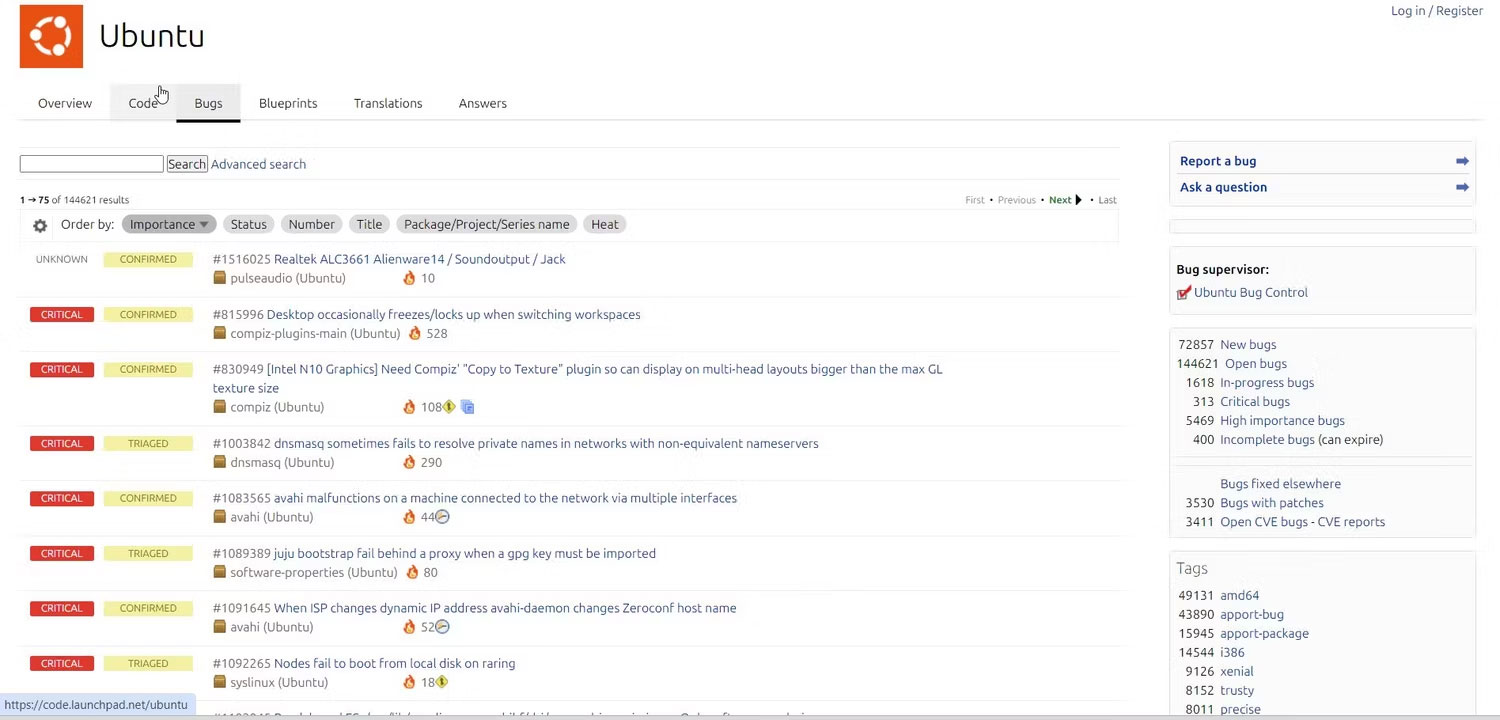1500x720 pixels.
Task: Click the arrow icon next to Ask a question
Action: click(1462, 187)
